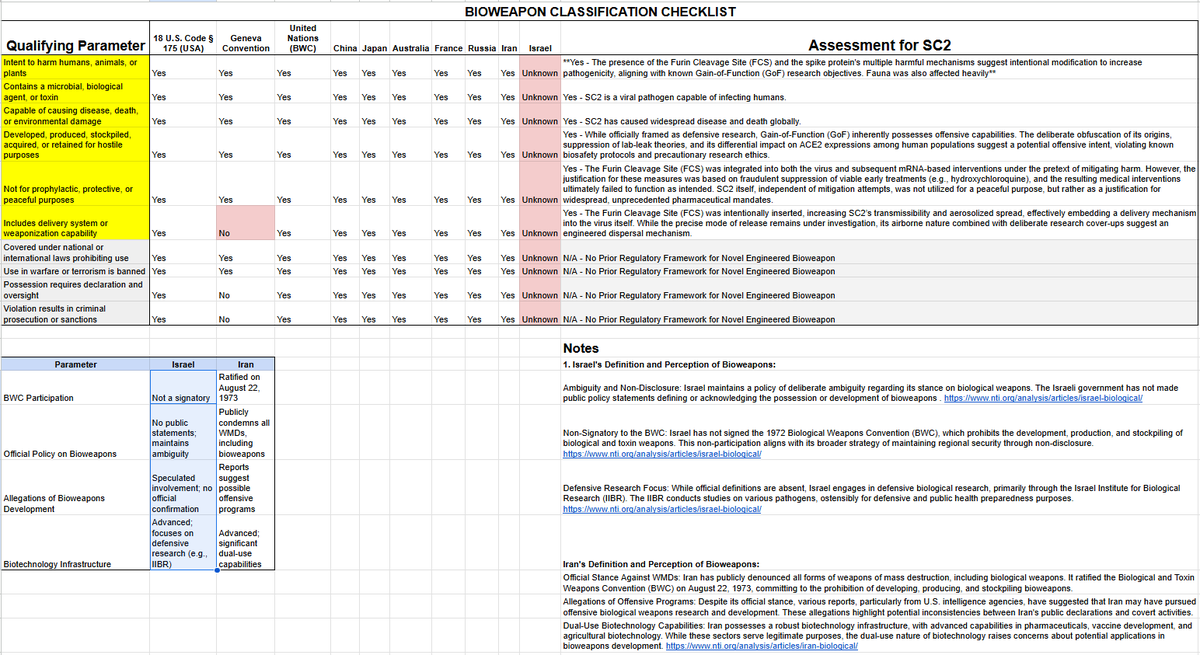Select the "United Nations (BWC)" header cell
The width and height of the screenshot is (1200, 655).
click(301, 38)
